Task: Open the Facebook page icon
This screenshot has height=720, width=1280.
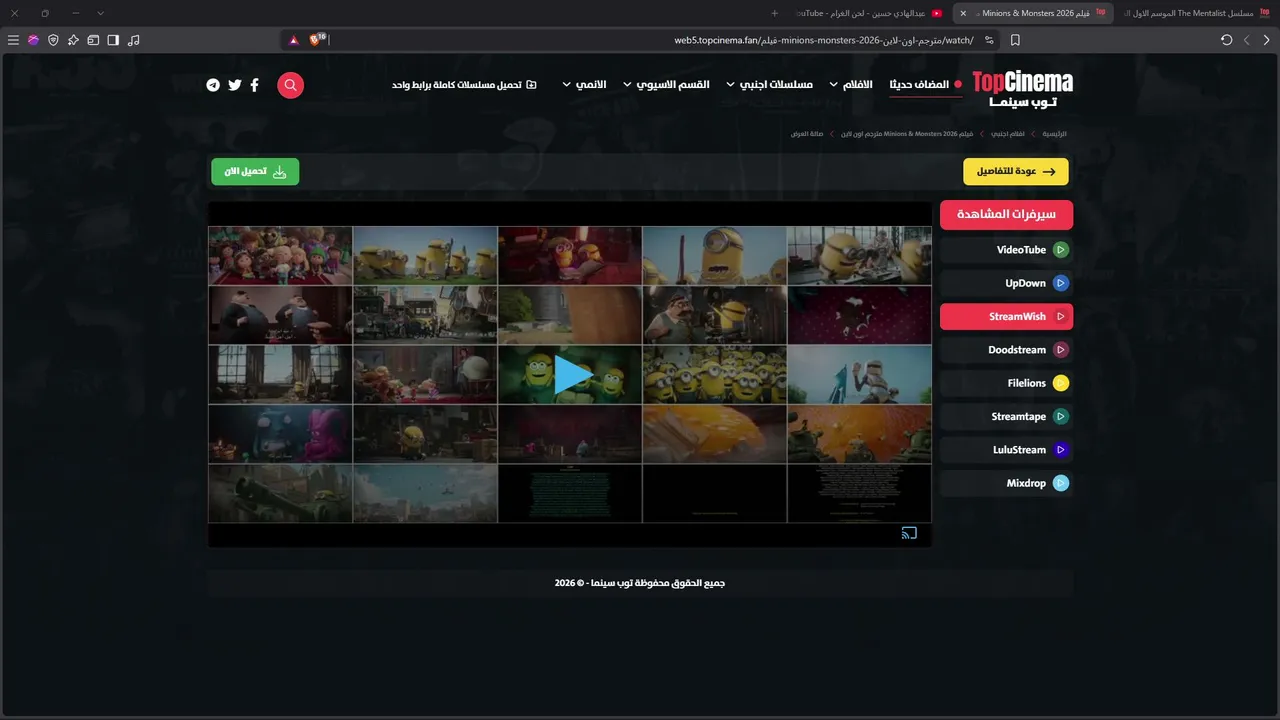Action: tap(255, 85)
